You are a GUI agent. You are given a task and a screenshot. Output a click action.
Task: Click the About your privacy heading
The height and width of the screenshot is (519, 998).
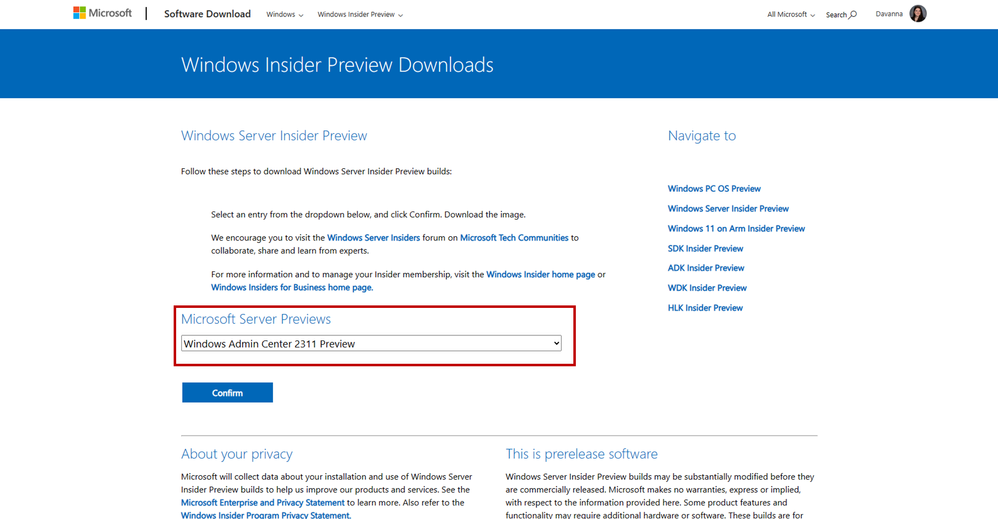237,454
